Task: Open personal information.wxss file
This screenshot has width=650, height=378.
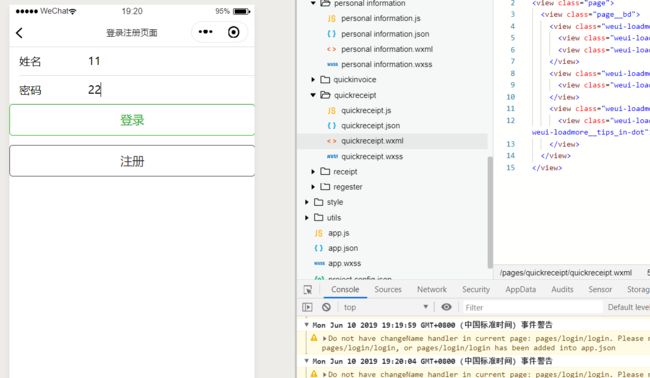Action: [386, 65]
